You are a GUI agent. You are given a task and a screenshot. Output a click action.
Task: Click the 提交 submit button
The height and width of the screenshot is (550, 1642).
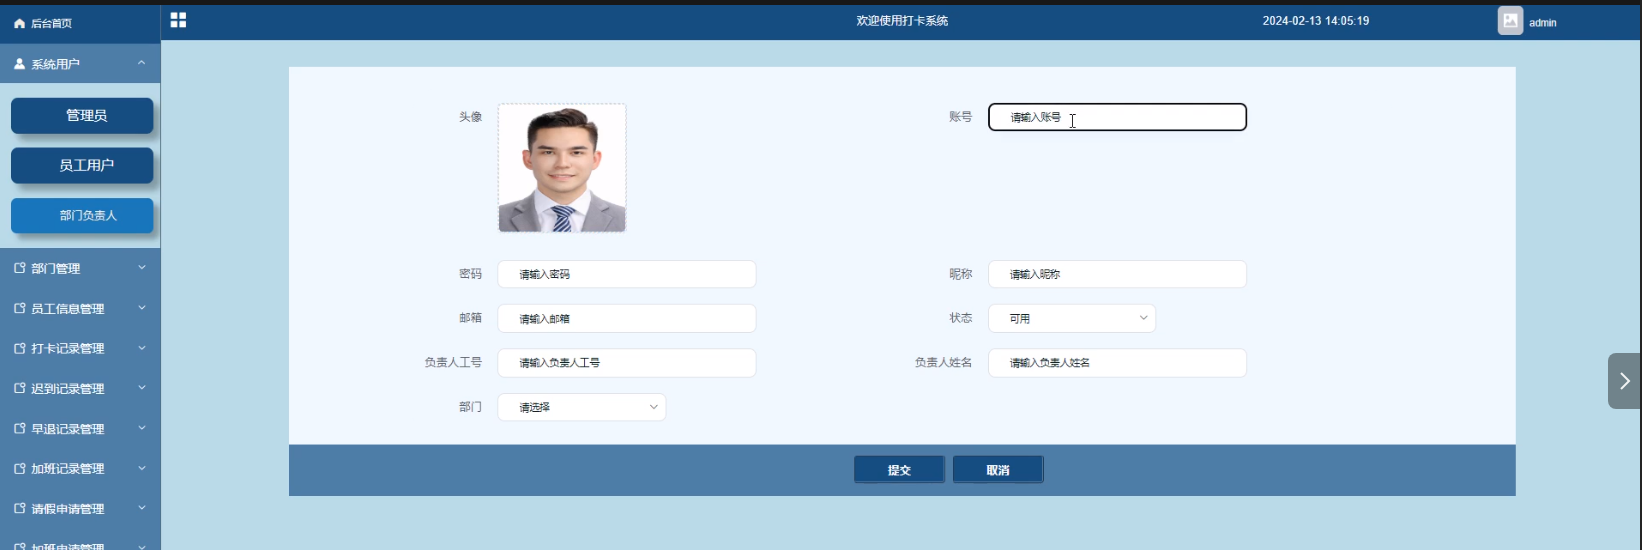pos(899,470)
